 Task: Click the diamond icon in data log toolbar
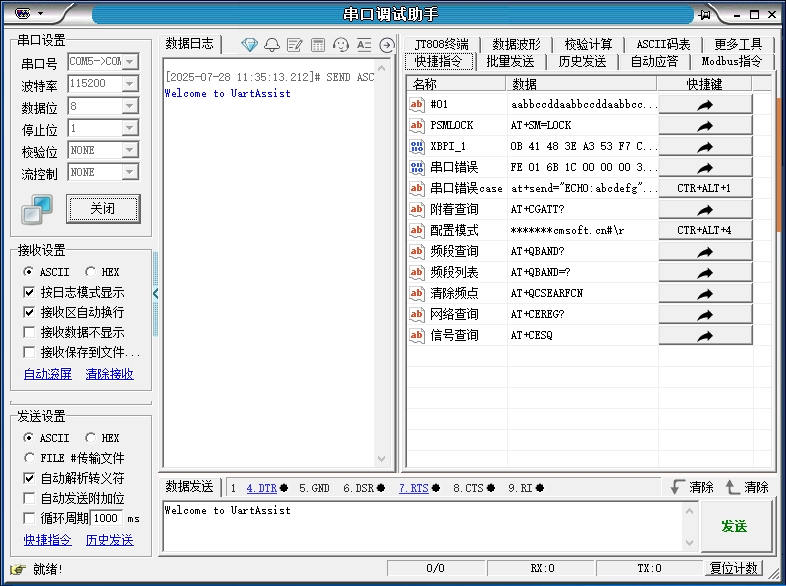[x=249, y=45]
